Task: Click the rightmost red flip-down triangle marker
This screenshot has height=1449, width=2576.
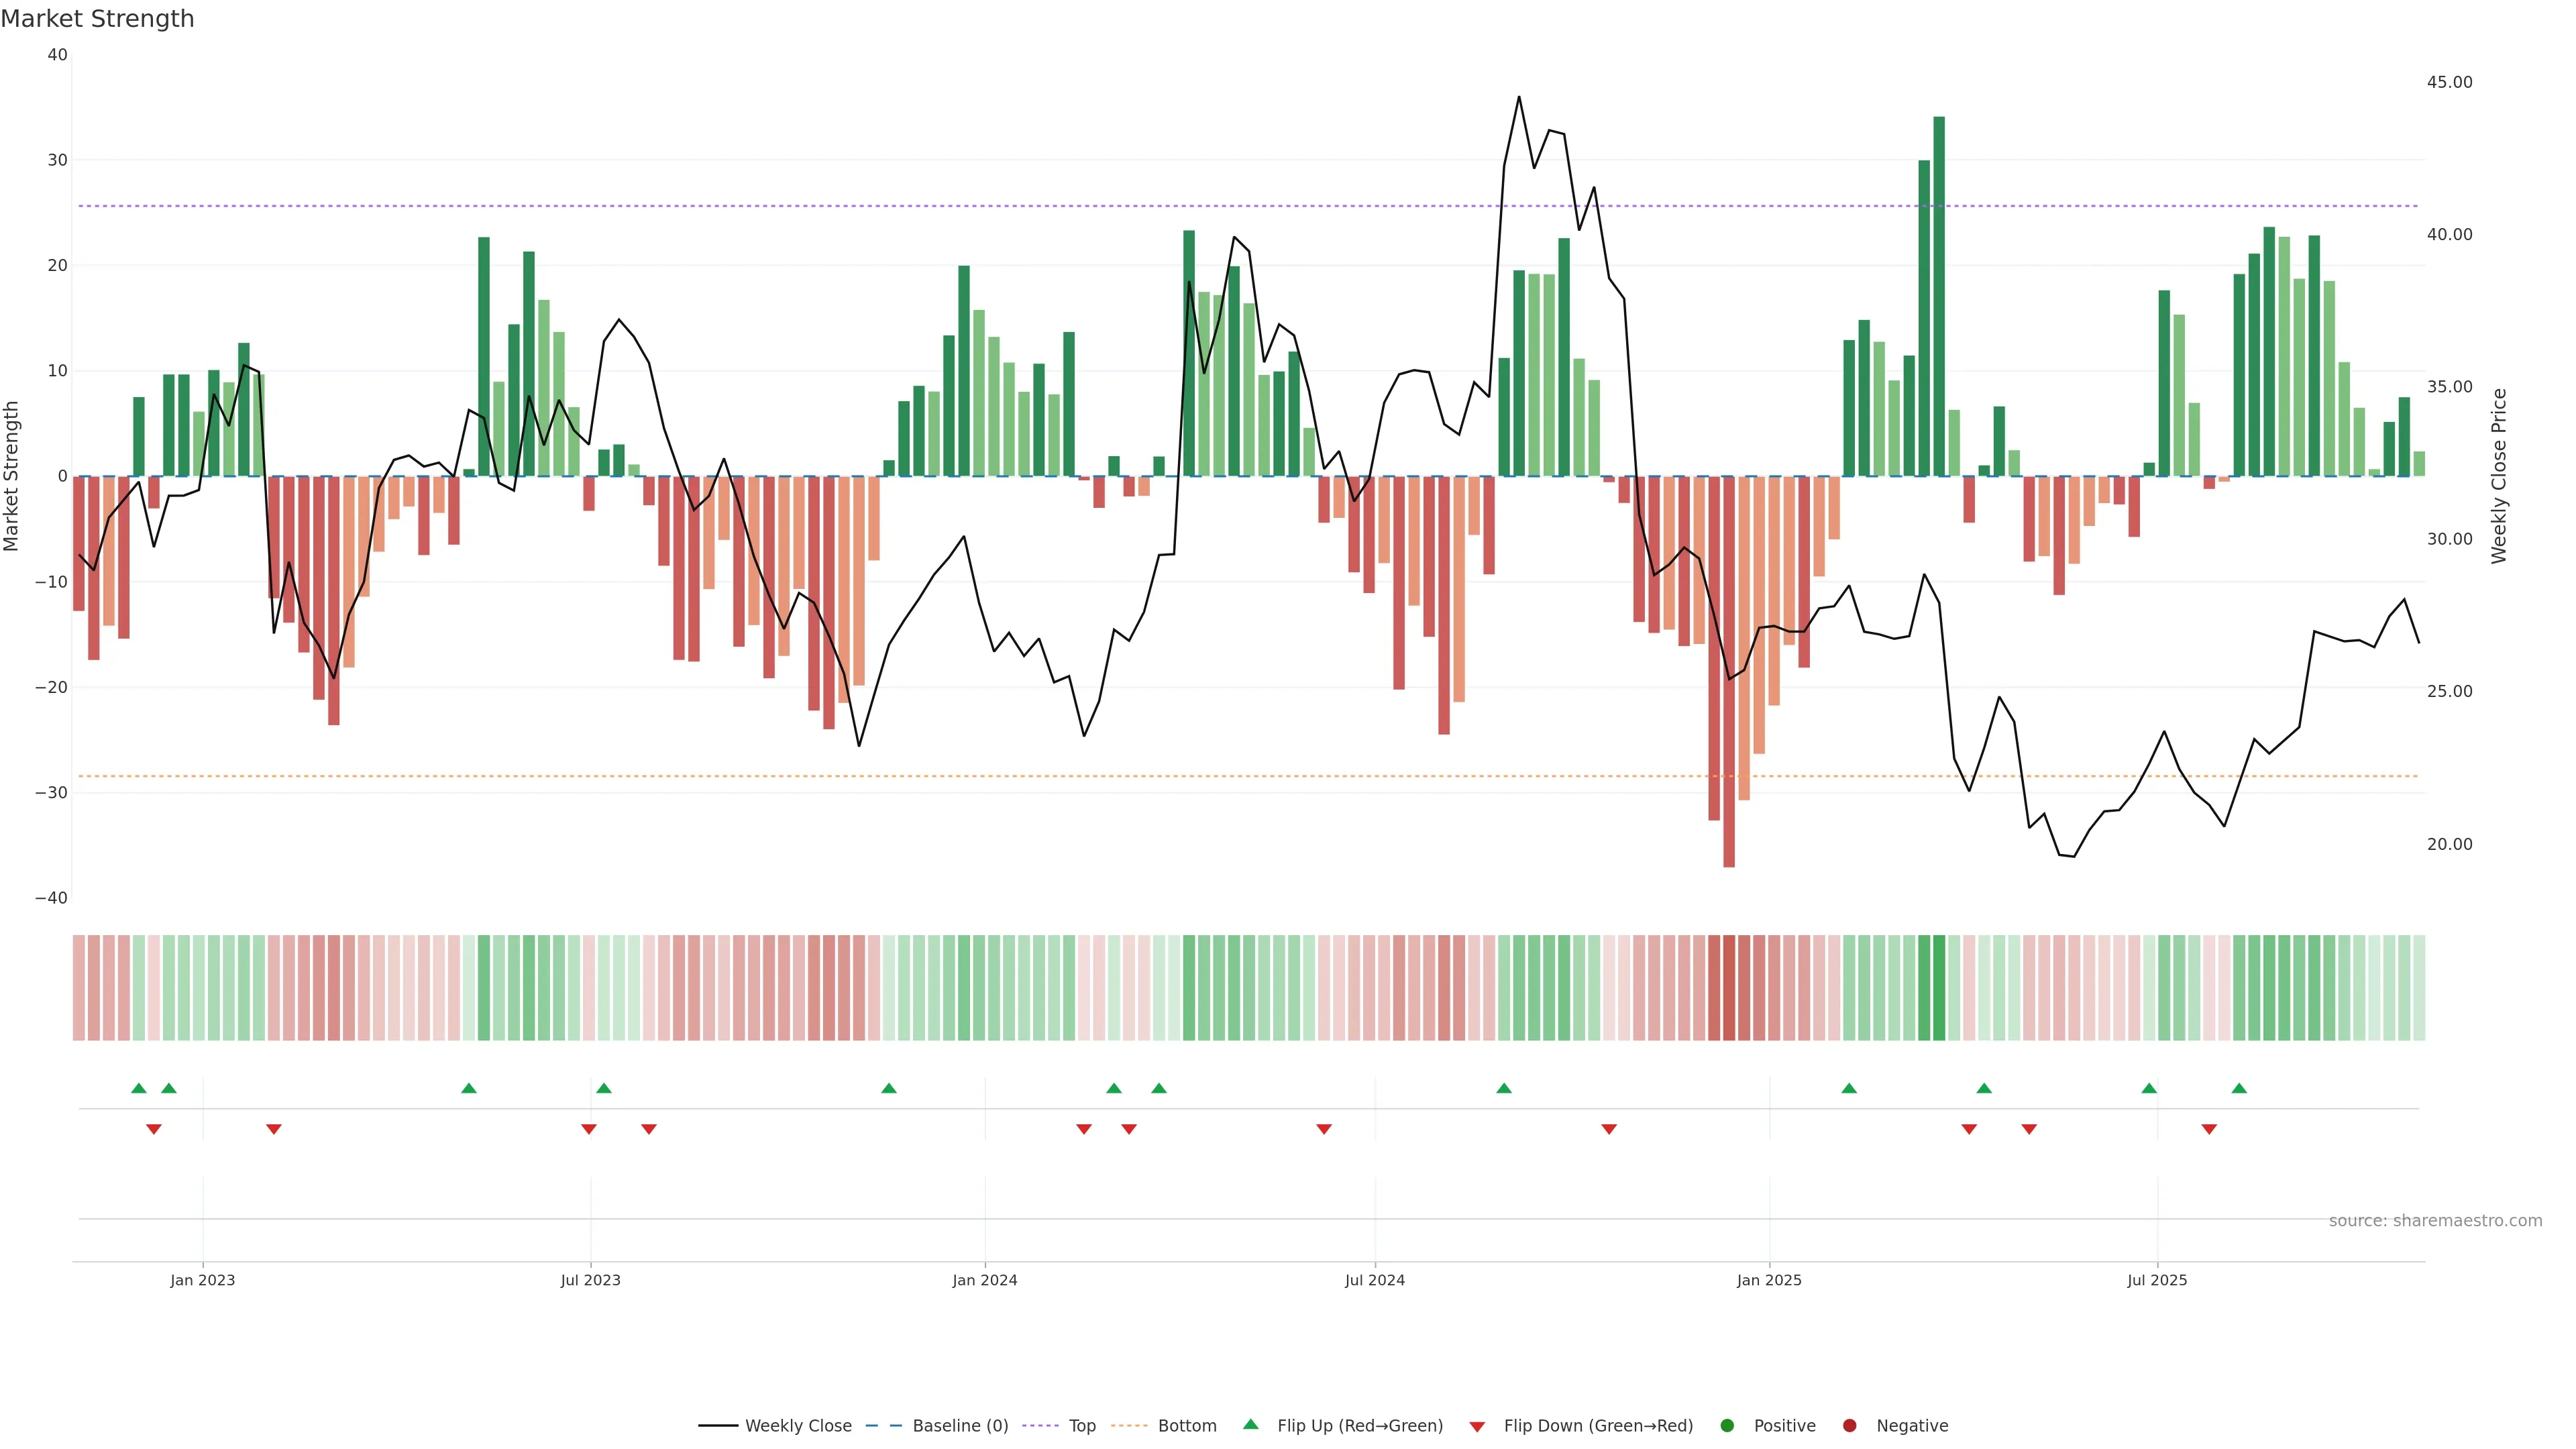Action: (2209, 1129)
